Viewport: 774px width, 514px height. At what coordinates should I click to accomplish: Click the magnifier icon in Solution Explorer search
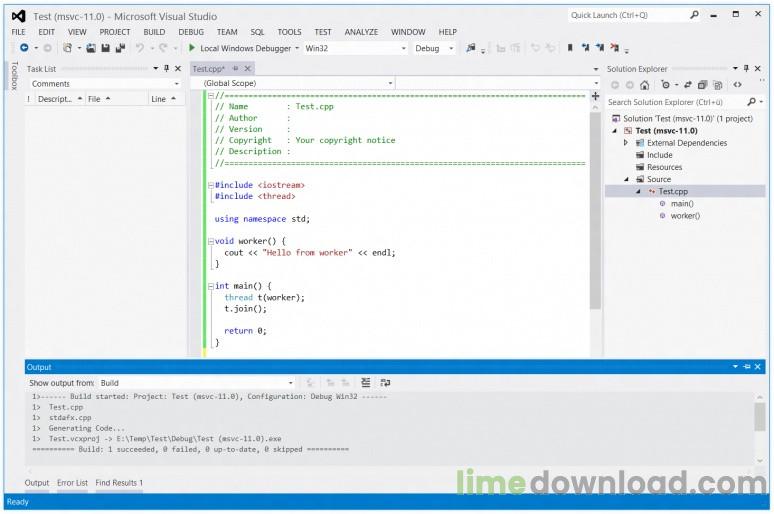(751, 101)
